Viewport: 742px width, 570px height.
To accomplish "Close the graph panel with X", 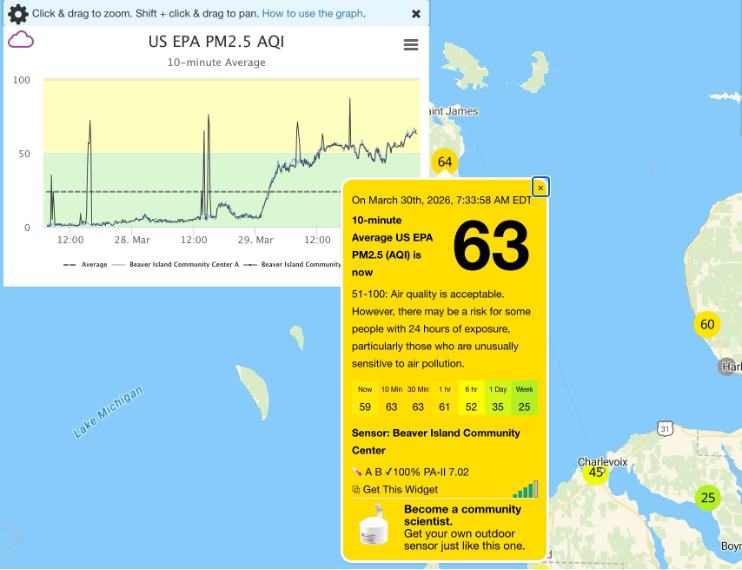I will pos(416,14).
